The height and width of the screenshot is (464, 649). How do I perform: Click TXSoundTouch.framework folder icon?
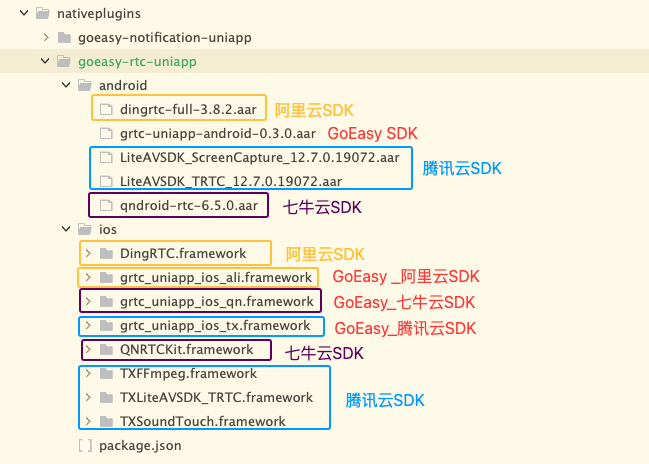[106, 421]
